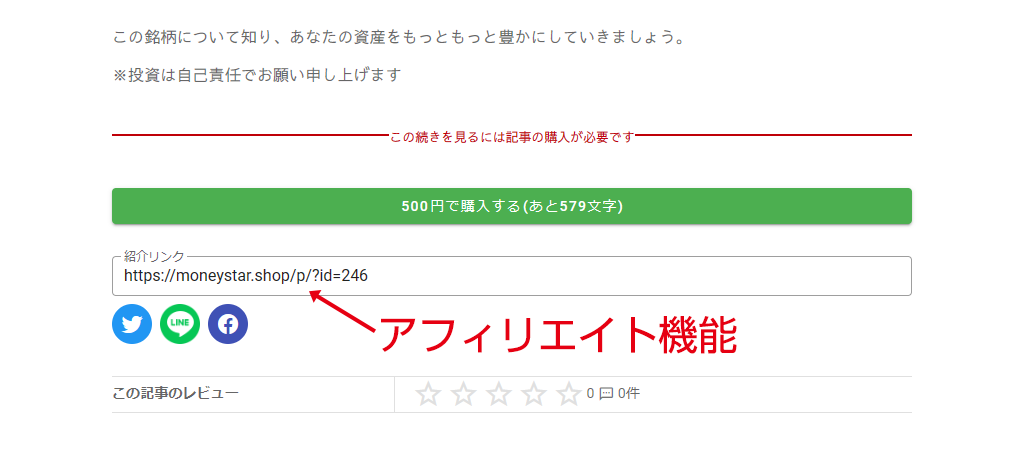Rate the article two stars
The height and width of the screenshot is (475, 1024).
coord(464,394)
